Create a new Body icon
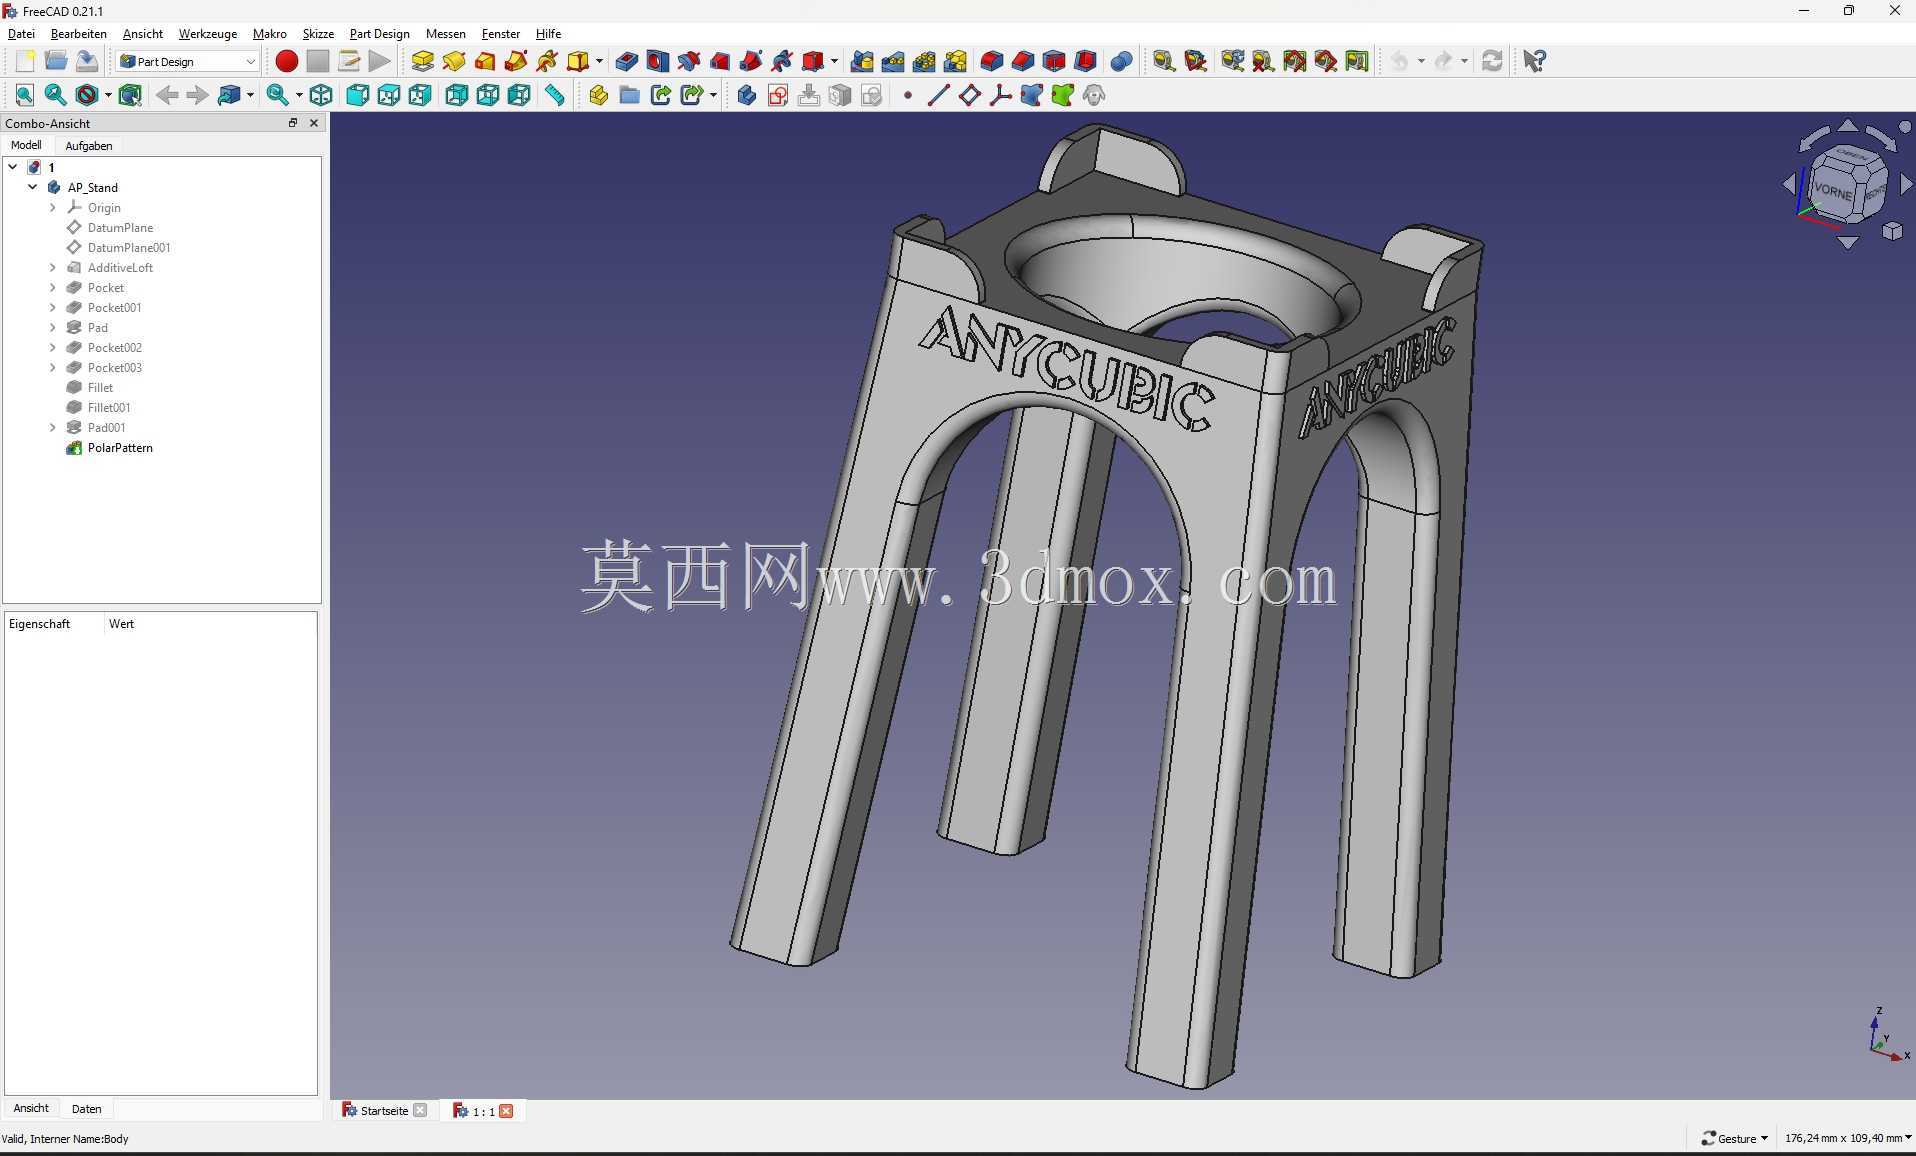Viewport: 1916px width, 1156px height. point(747,95)
